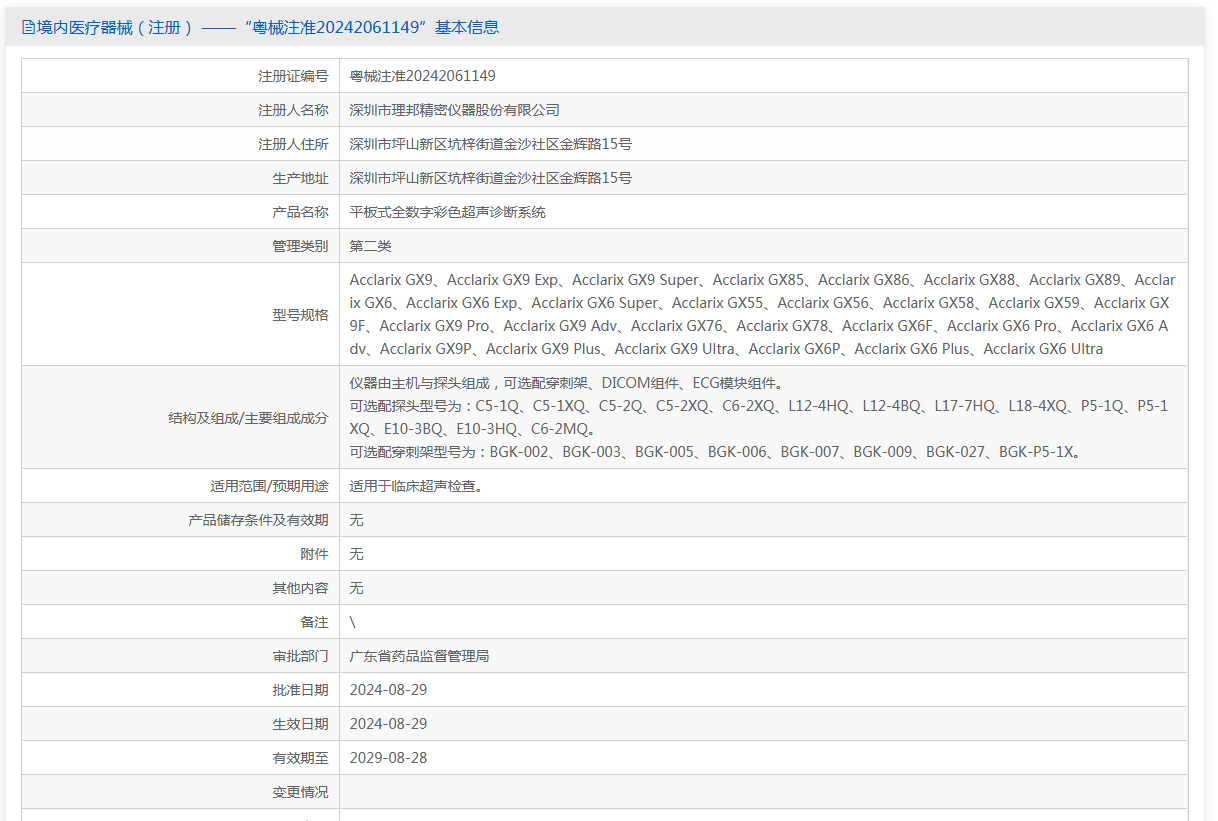Select registration number 粤械注准20242061149 in table

[x=422, y=76]
